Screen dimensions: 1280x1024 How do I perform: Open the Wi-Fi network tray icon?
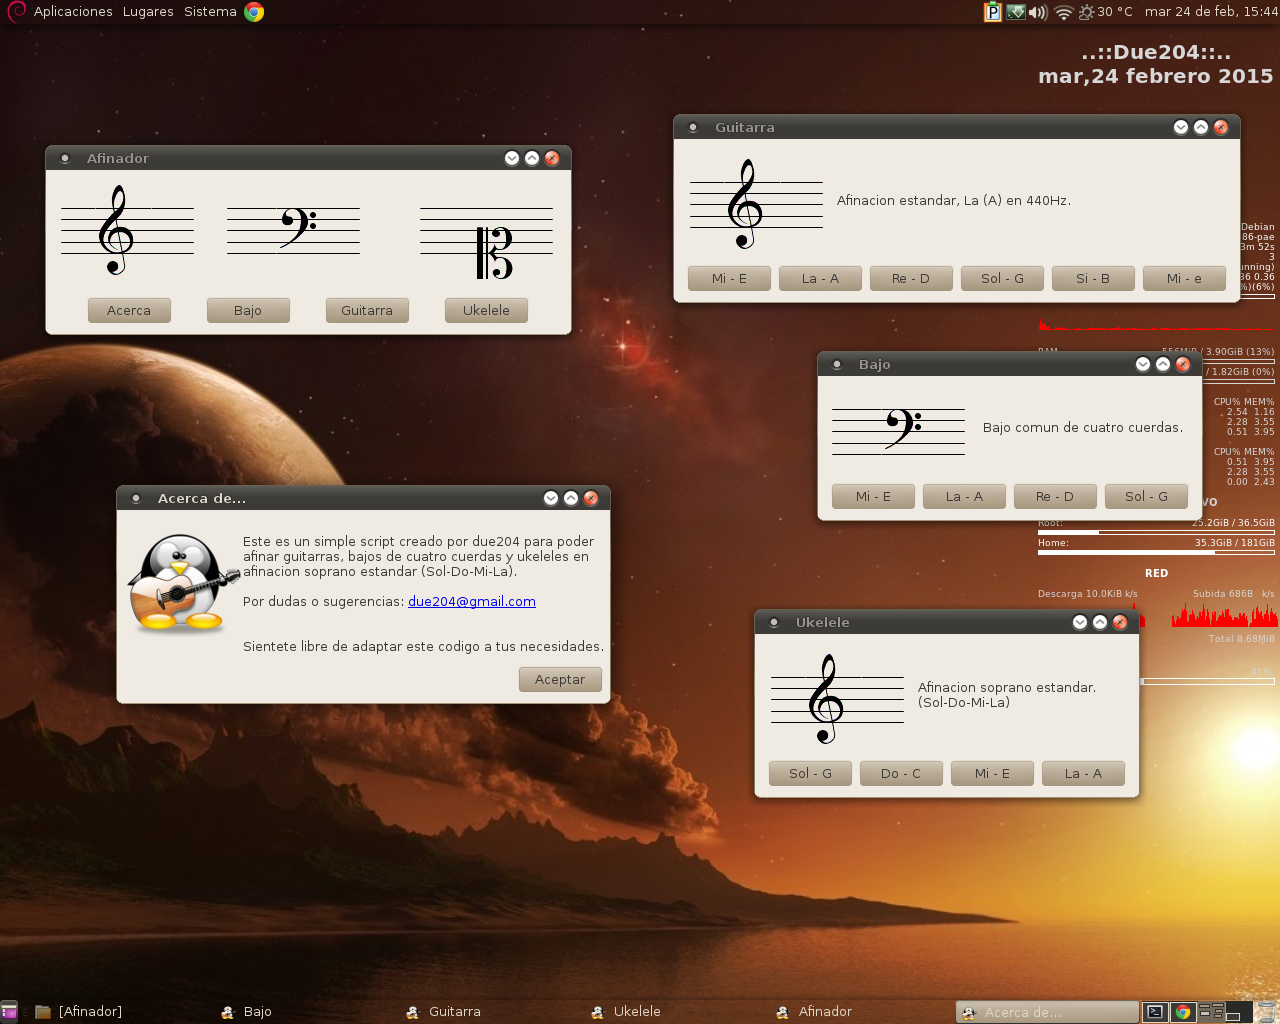tap(1063, 12)
